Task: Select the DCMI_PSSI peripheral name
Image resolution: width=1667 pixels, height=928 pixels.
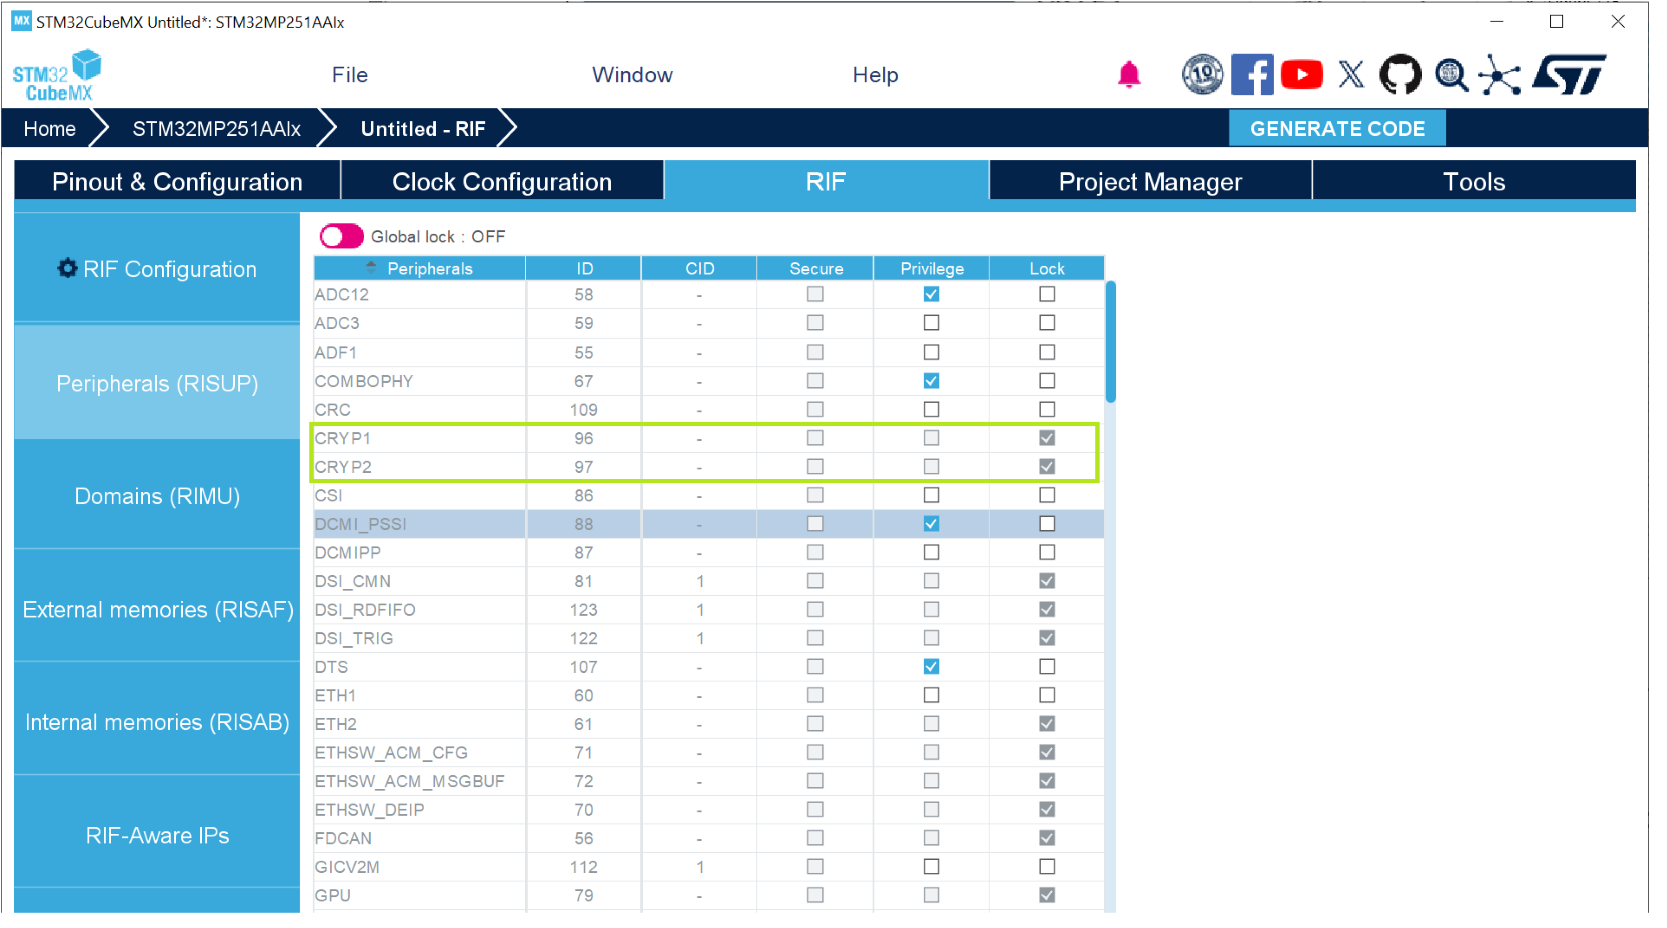Action: click(x=360, y=524)
